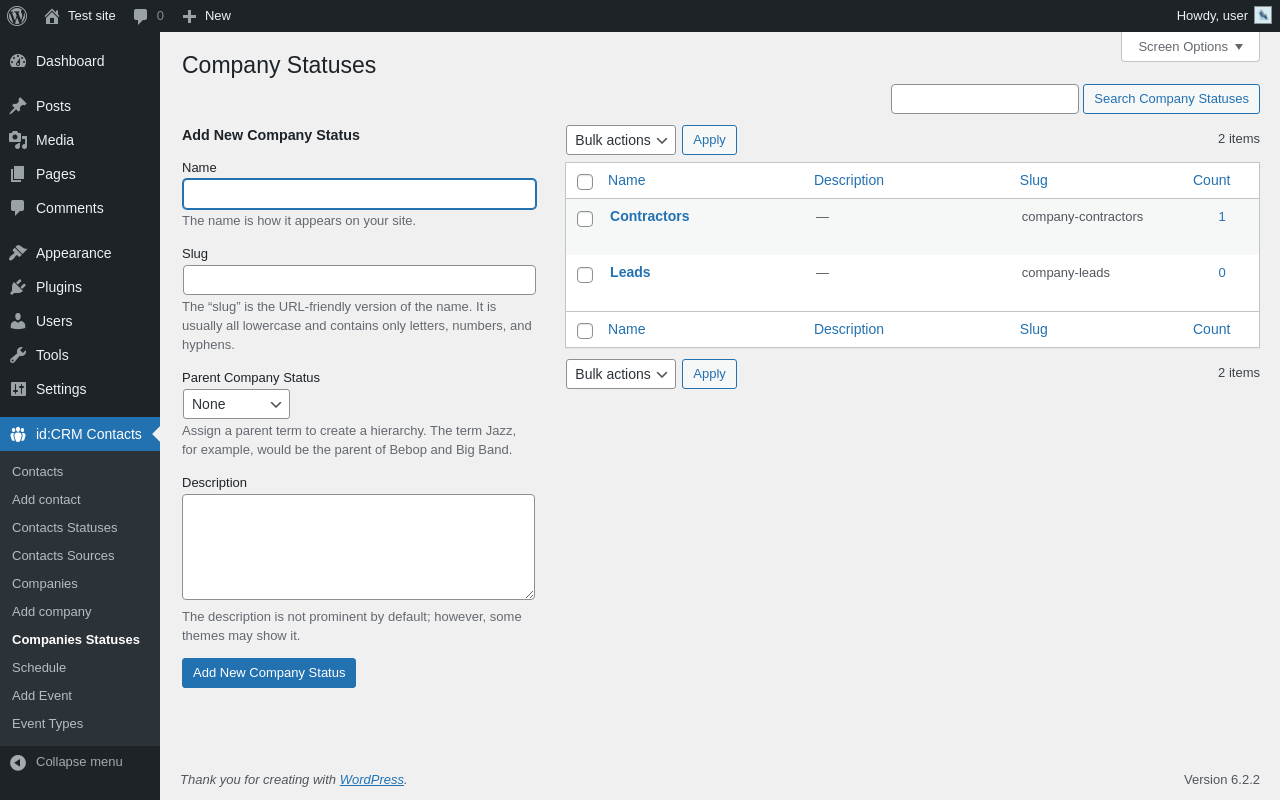Click the Collapse menu arrow icon
This screenshot has width=1280, height=800.
18,762
